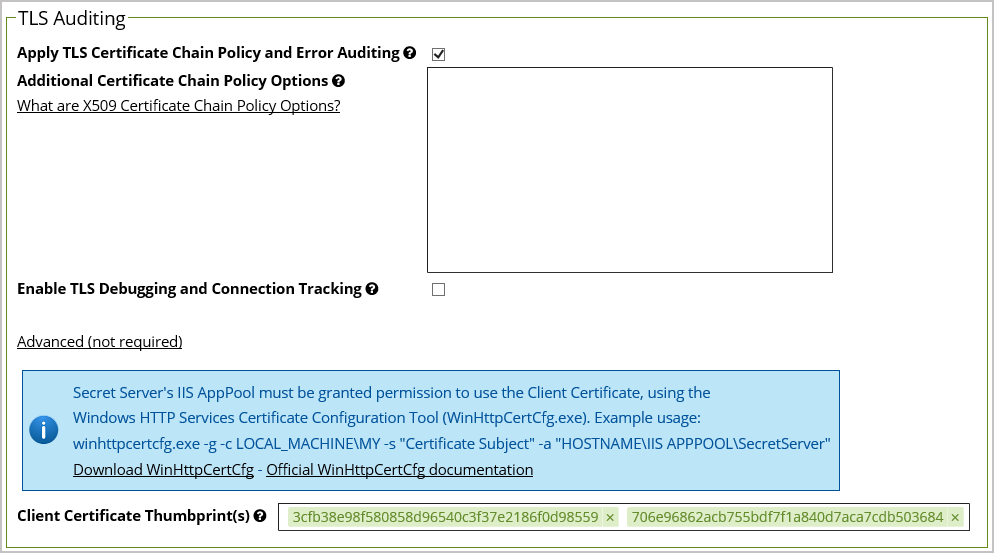Collapse the Advanced (not required) section

pyautogui.click(x=99, y=342)
